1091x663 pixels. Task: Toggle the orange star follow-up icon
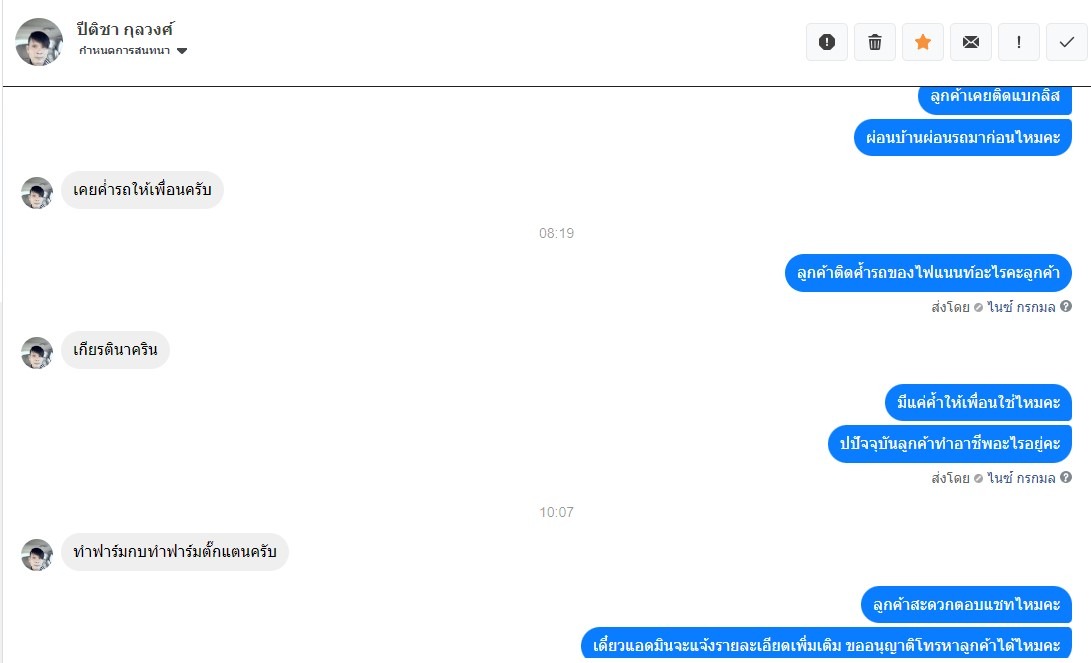click(923, 42)
